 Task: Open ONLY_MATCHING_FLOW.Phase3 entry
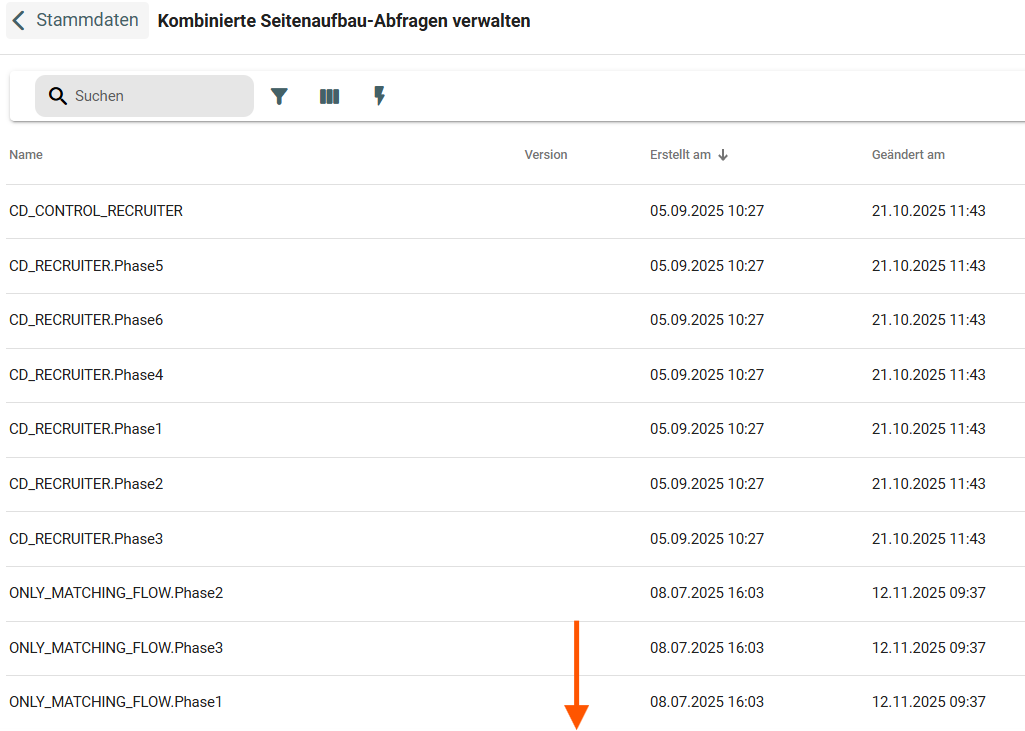tap(116, 648)
